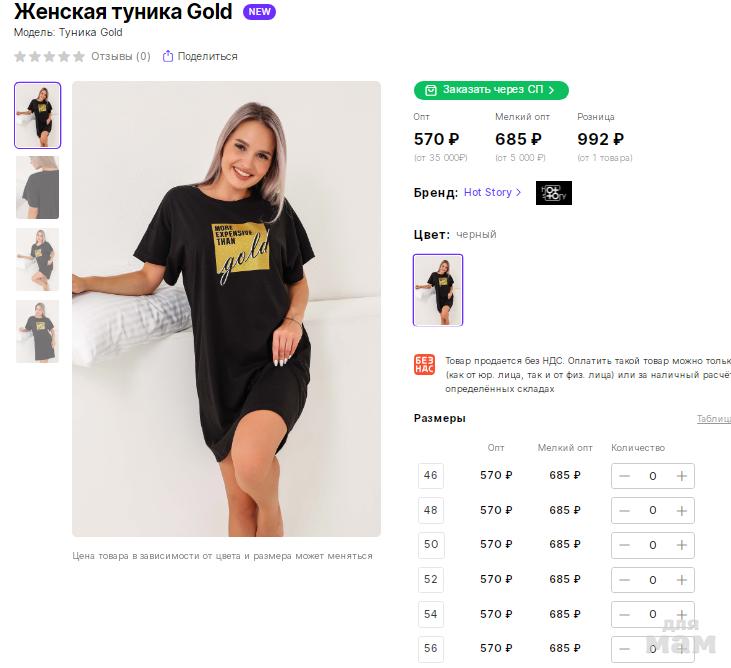The height and width of the screenshot is (668, 731).
Task: Open the size table link
Action: [713, 419]
